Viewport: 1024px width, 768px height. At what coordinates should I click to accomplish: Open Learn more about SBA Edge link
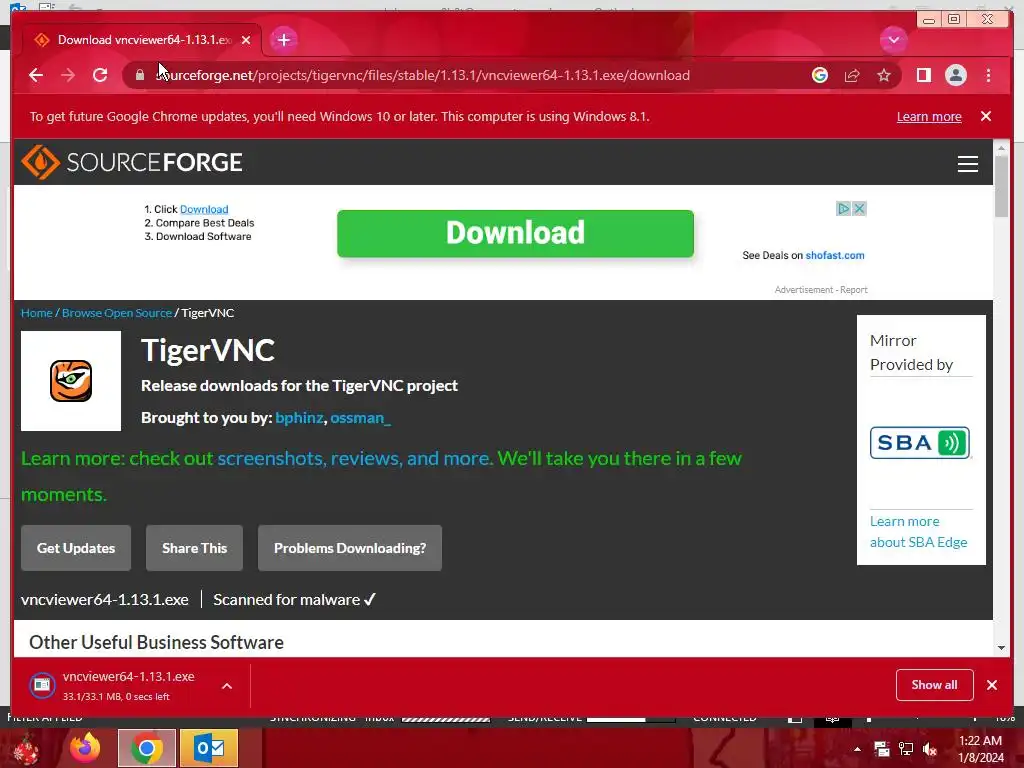coord(918,532)
